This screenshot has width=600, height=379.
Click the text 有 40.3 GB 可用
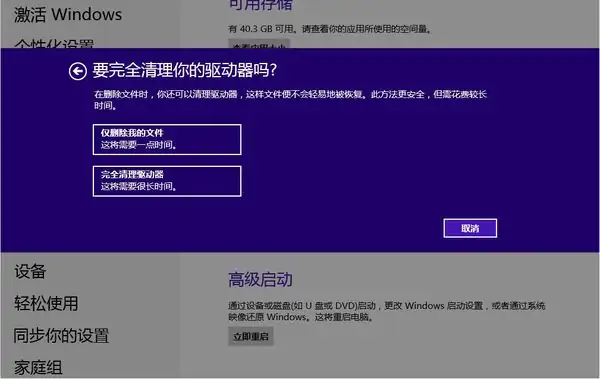pos(261,29)
